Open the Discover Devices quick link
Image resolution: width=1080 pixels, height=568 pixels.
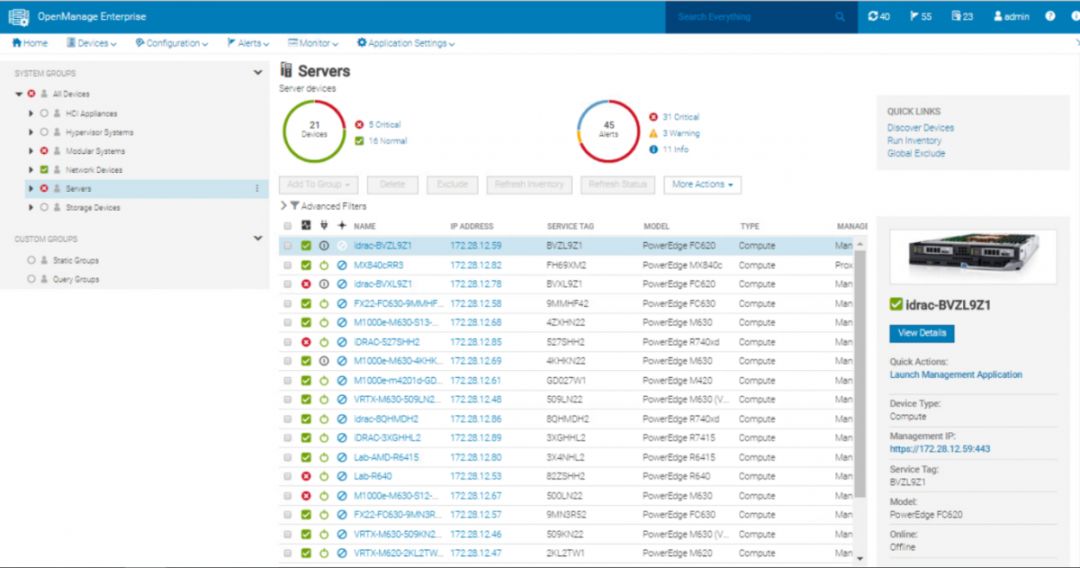pos(920,128)
